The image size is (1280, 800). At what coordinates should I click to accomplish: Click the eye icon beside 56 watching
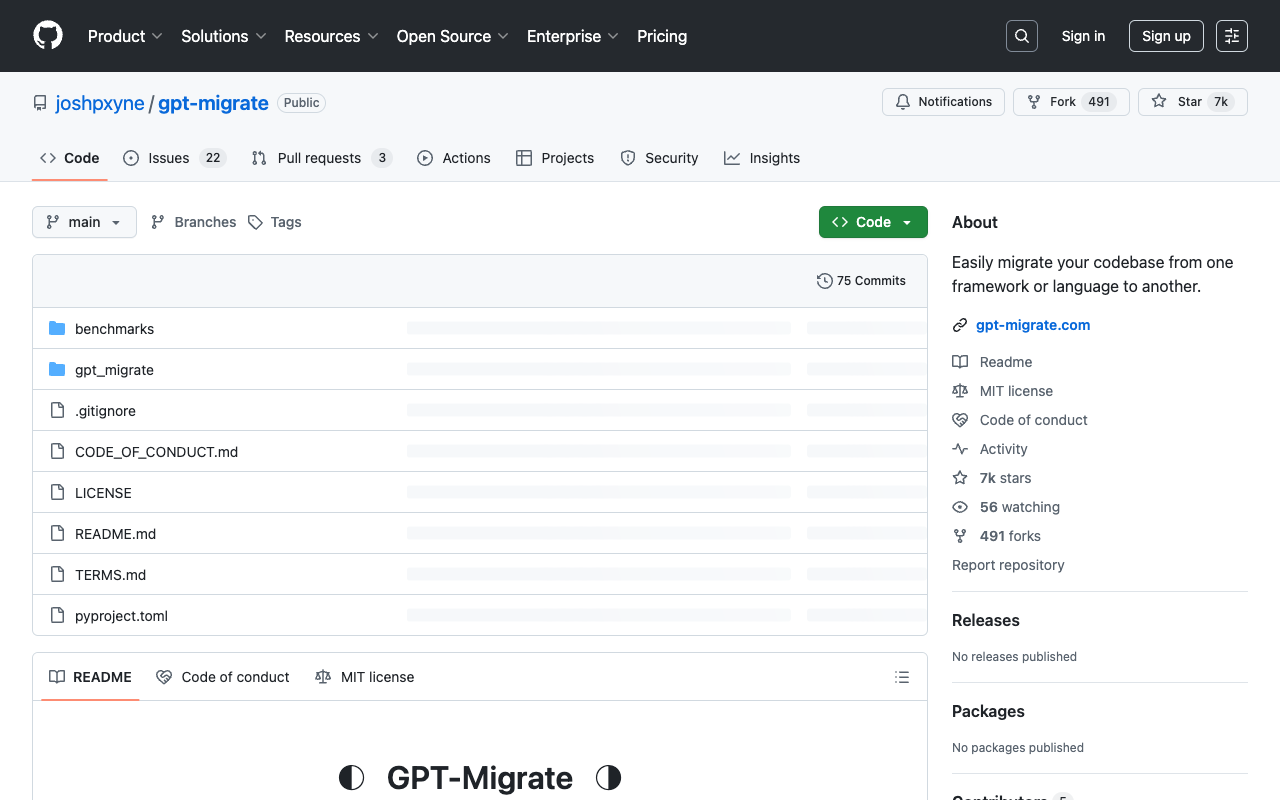tap(960, 507)
